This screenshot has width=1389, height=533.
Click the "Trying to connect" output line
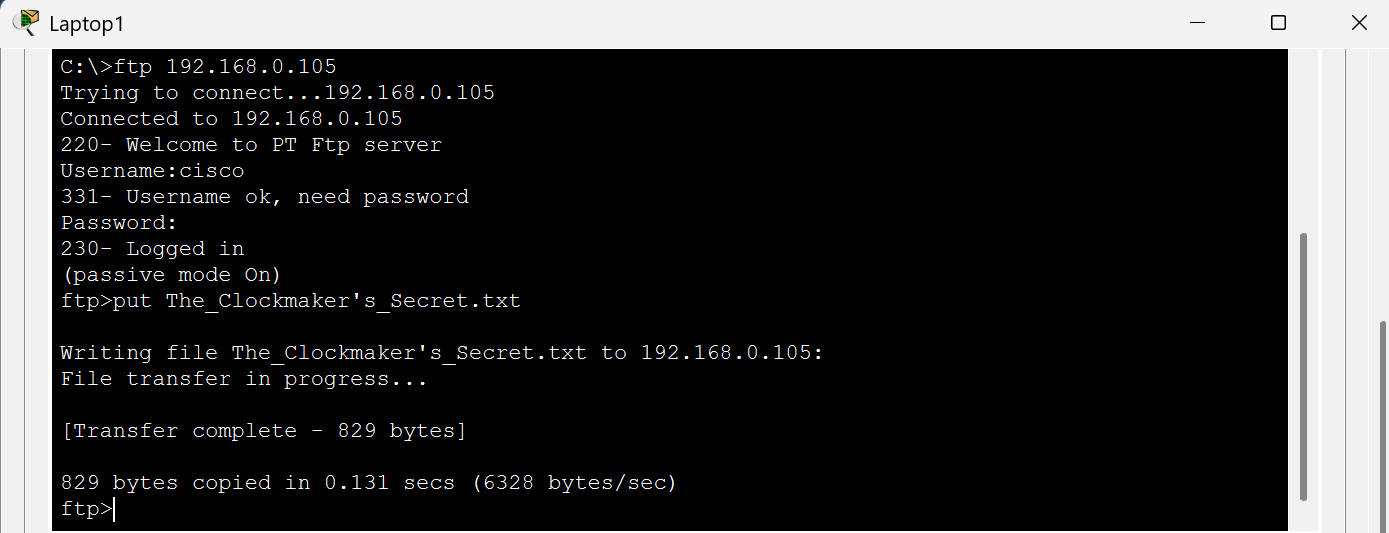click(x=277, y=93)
